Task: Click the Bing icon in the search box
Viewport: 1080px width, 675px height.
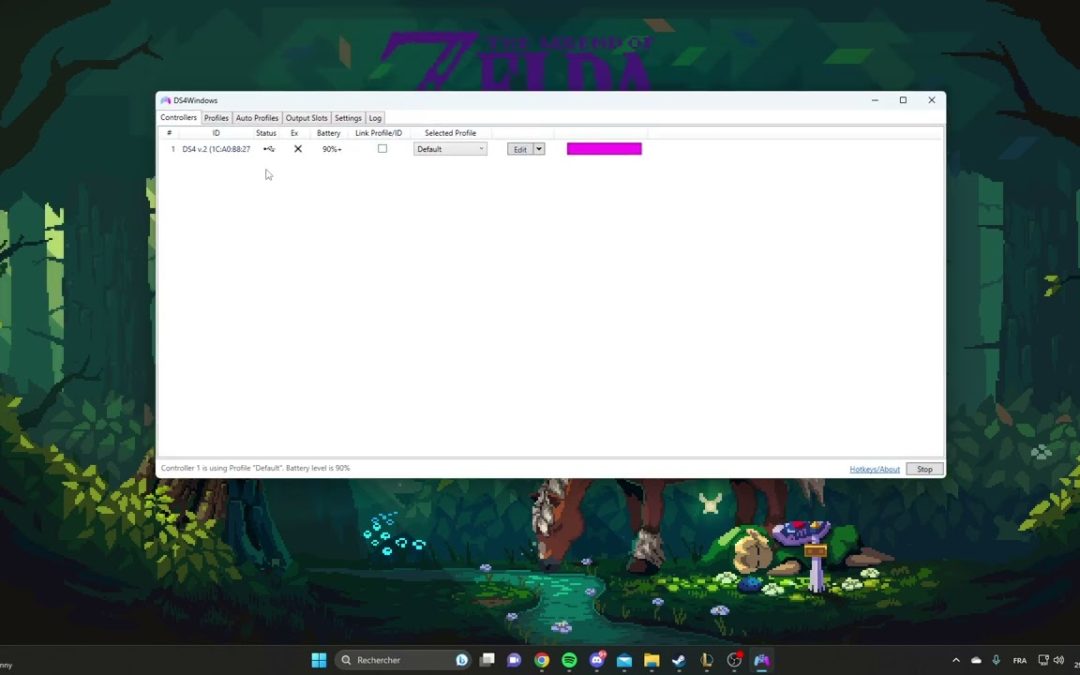Action: [x=461, y=660]
